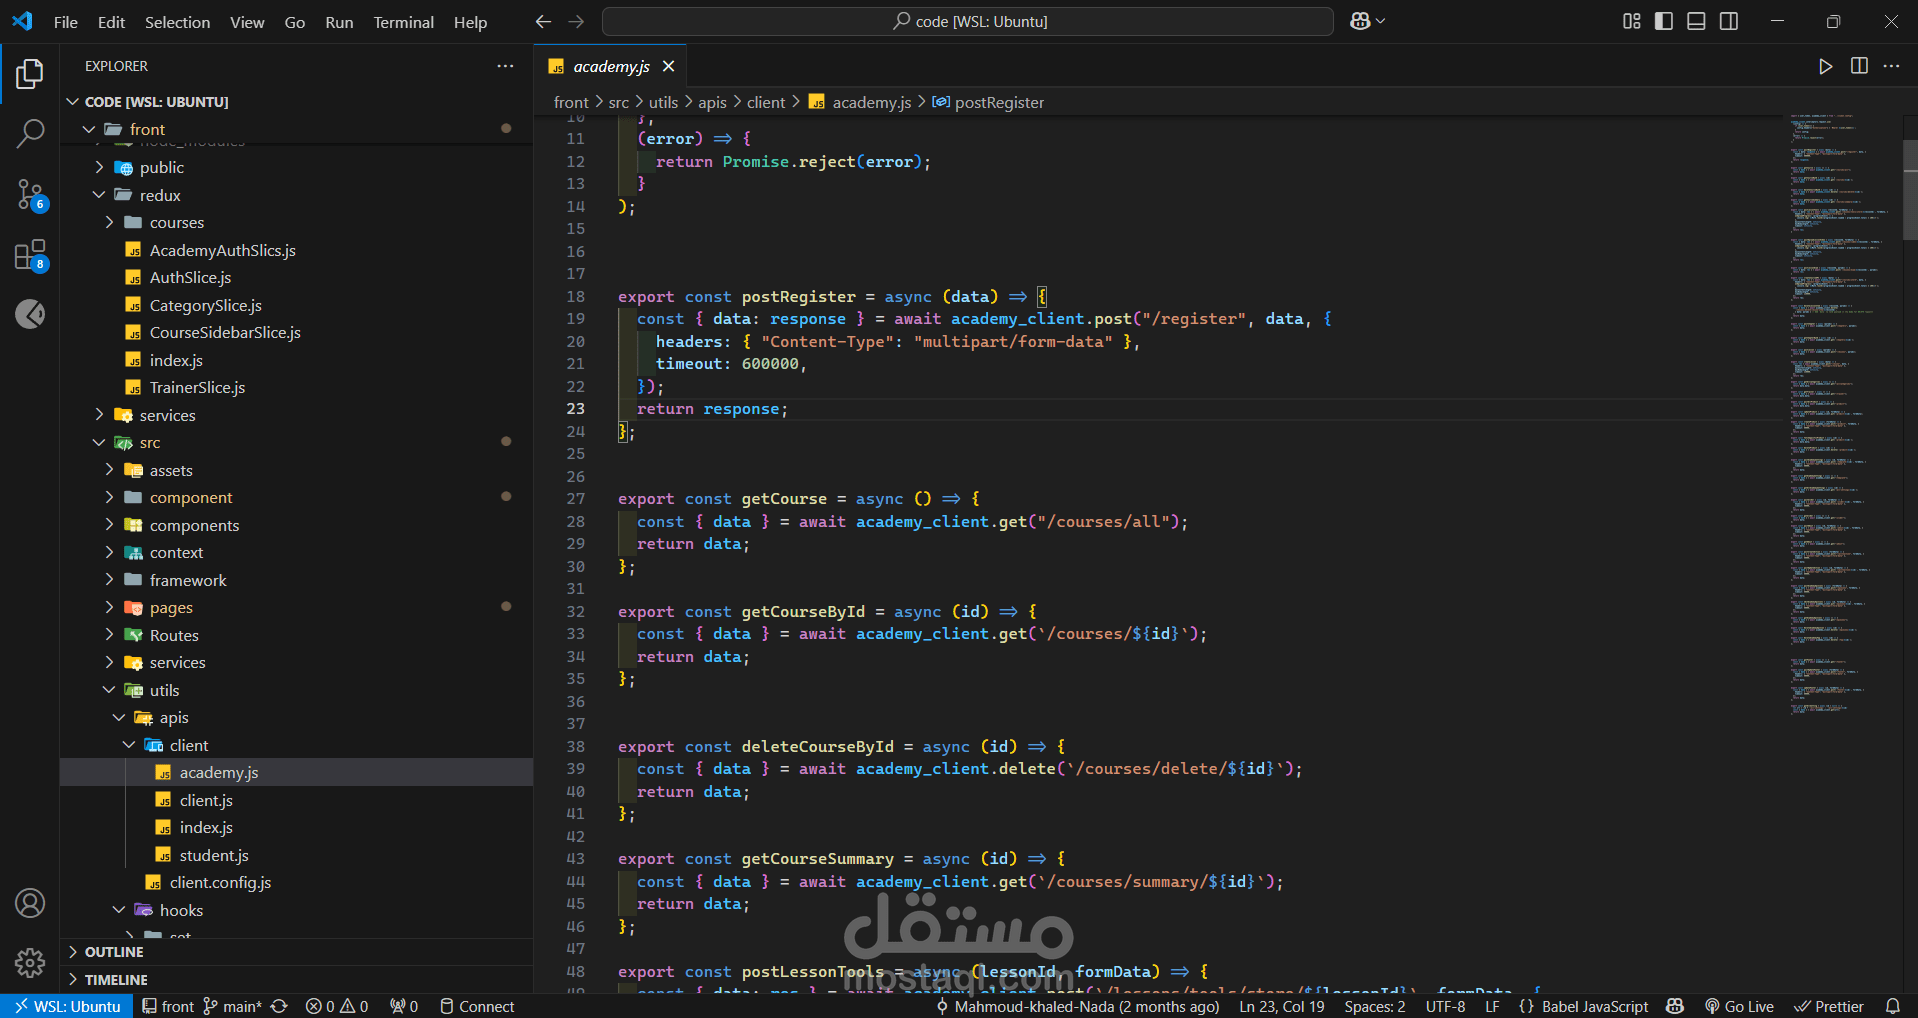Go back with the navigation arrow
Viewport: 1918px width, 1018px height.
click(x=543, y=21)
